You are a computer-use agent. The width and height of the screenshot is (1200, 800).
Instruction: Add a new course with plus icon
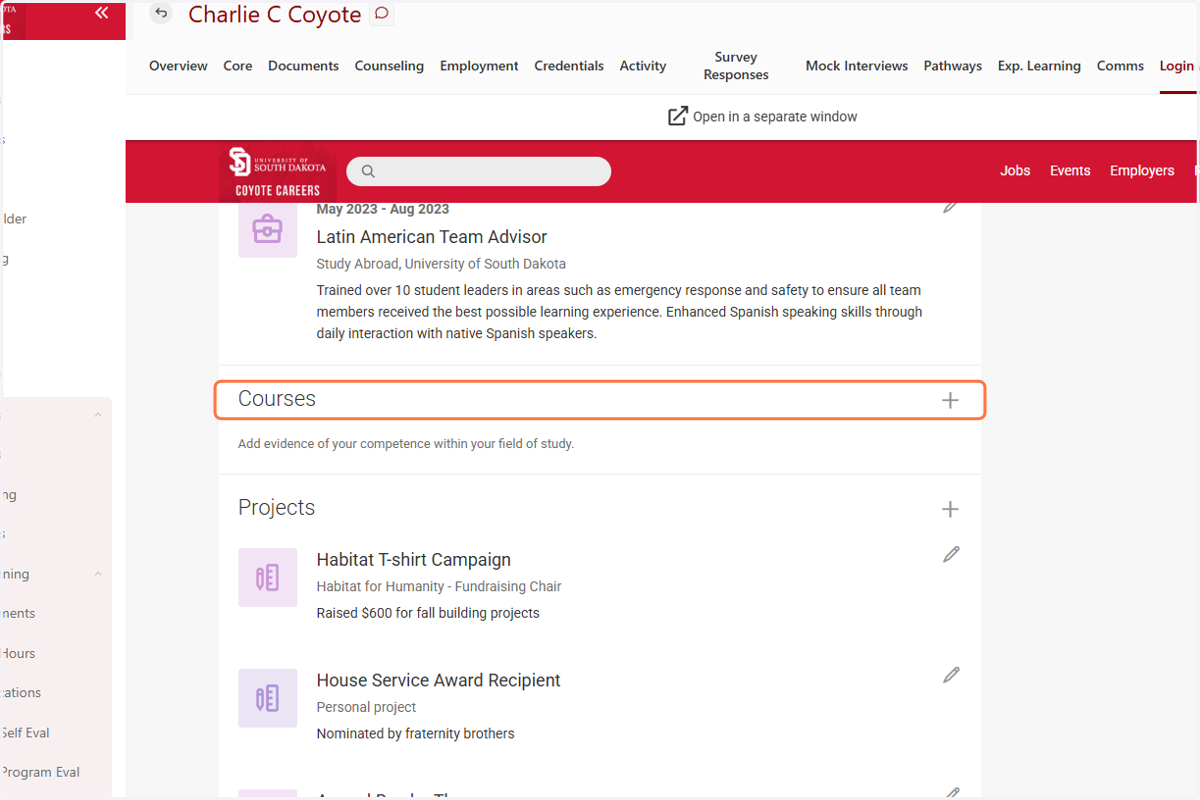pyautogui.click(x=950, y=400)
